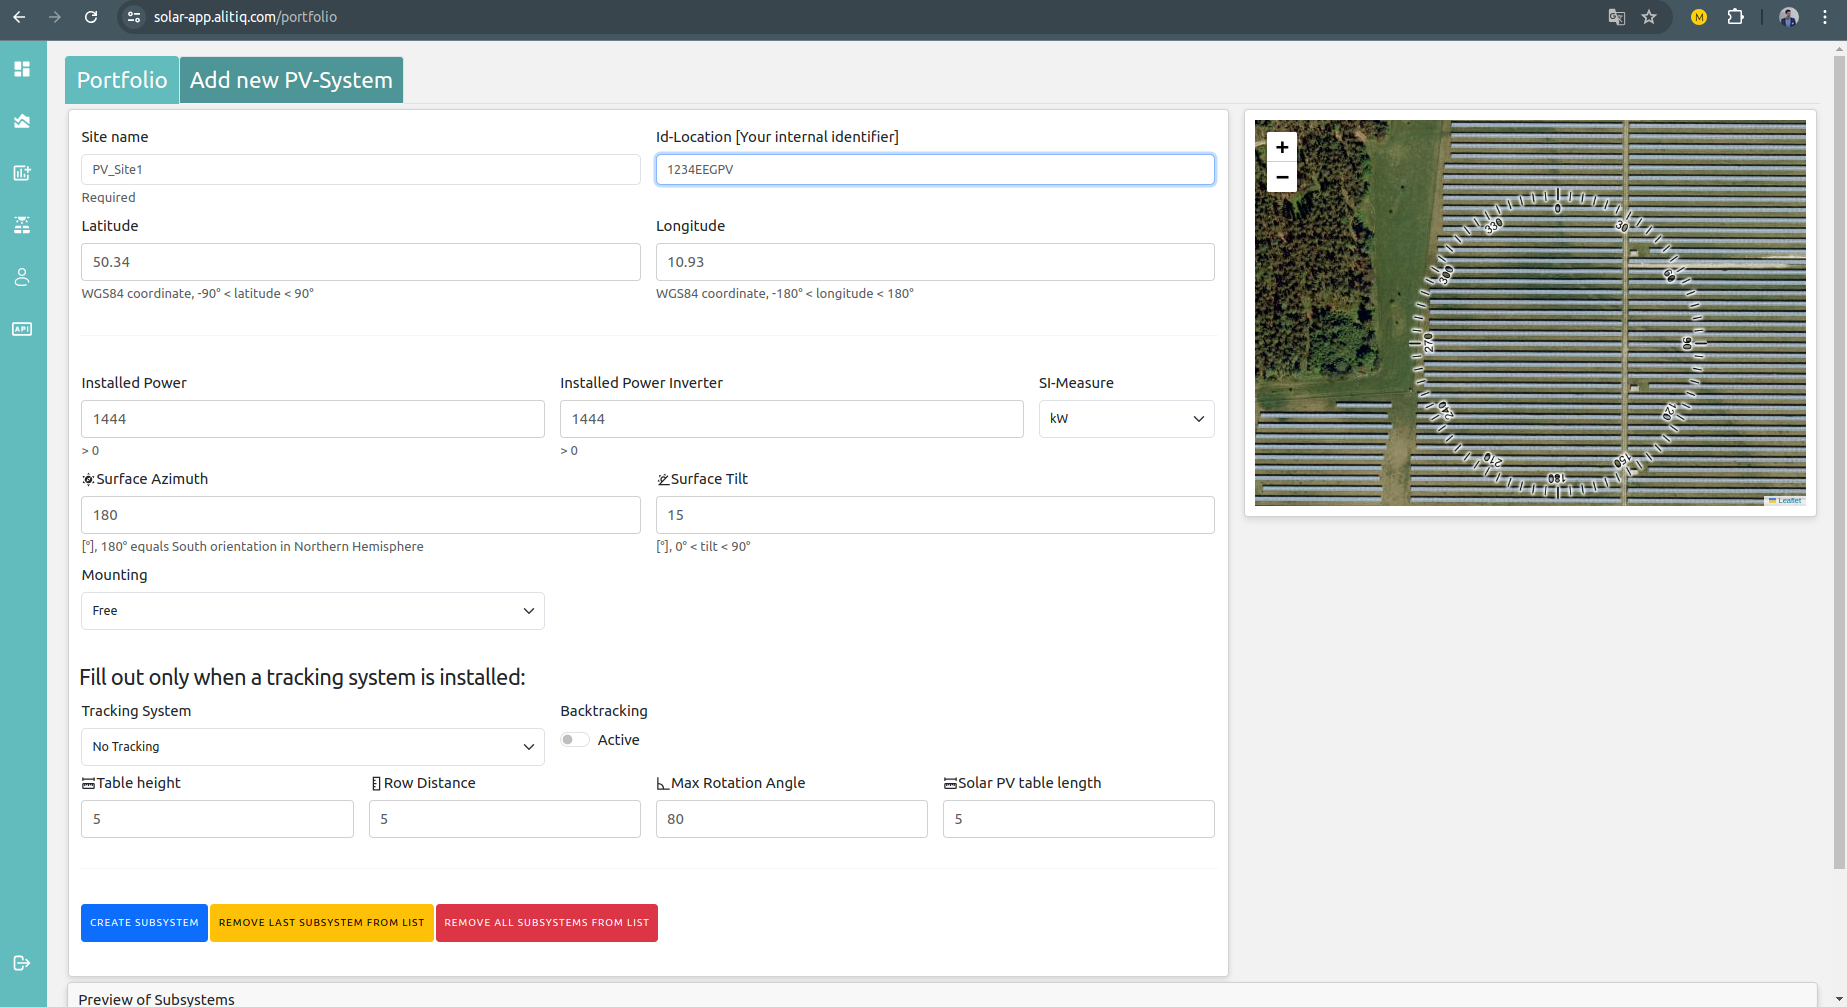Toggle the Backtracking Active switch
The height and width of the screenshot is (1007, 1847).
point(574,740)
